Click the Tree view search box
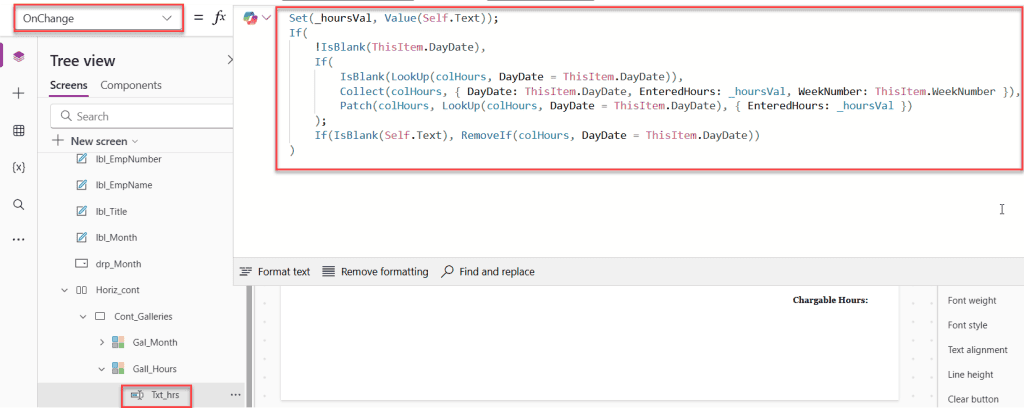1024x408 pixels. [x=142, y=116]
